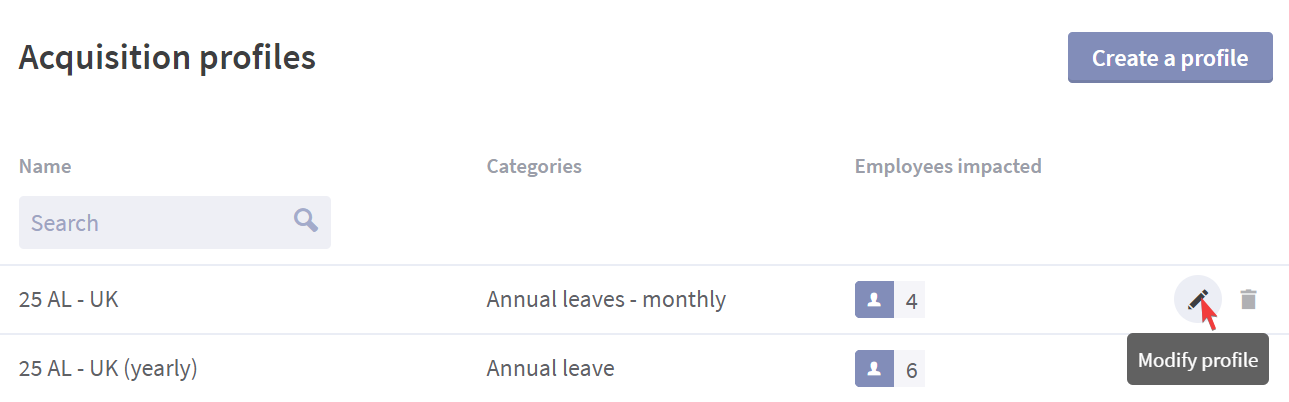Viewport: 1289px width, 402px height.
Task: Open the 25 AL - UK profile row
Action: (644, 299)
